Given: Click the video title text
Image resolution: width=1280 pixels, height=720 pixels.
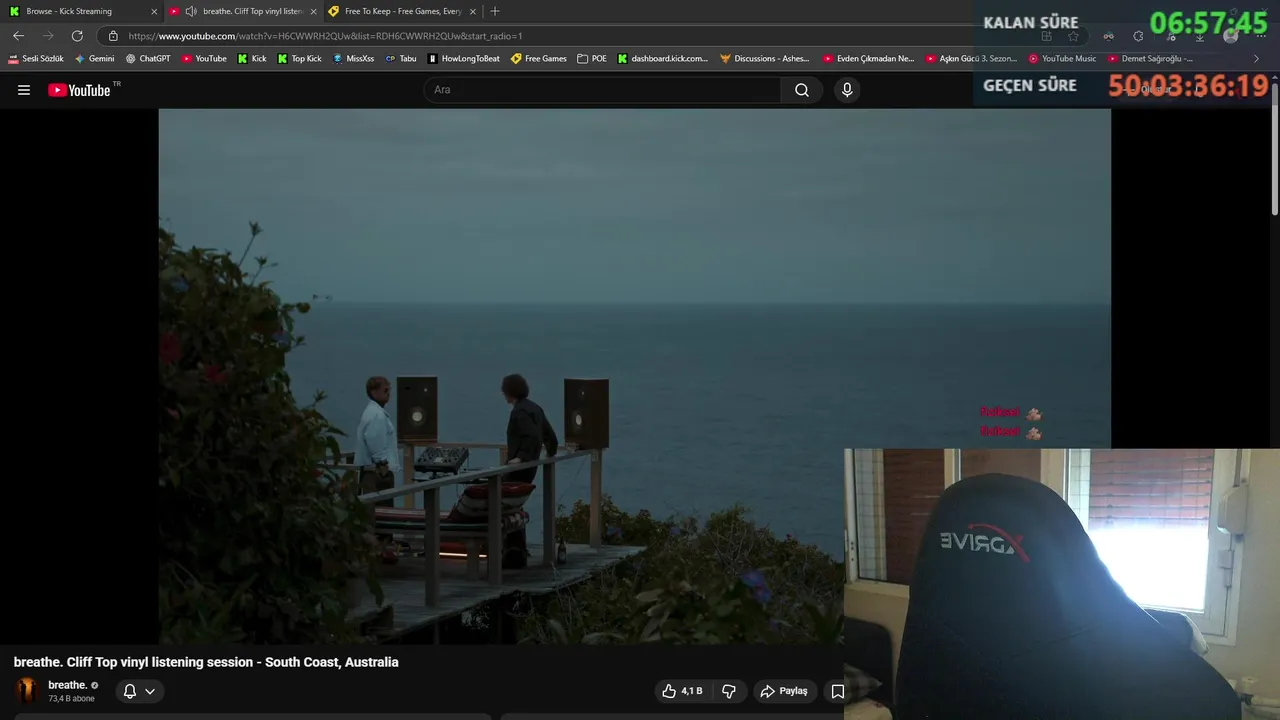Looking at the screenshot, I should coord(206,662).
